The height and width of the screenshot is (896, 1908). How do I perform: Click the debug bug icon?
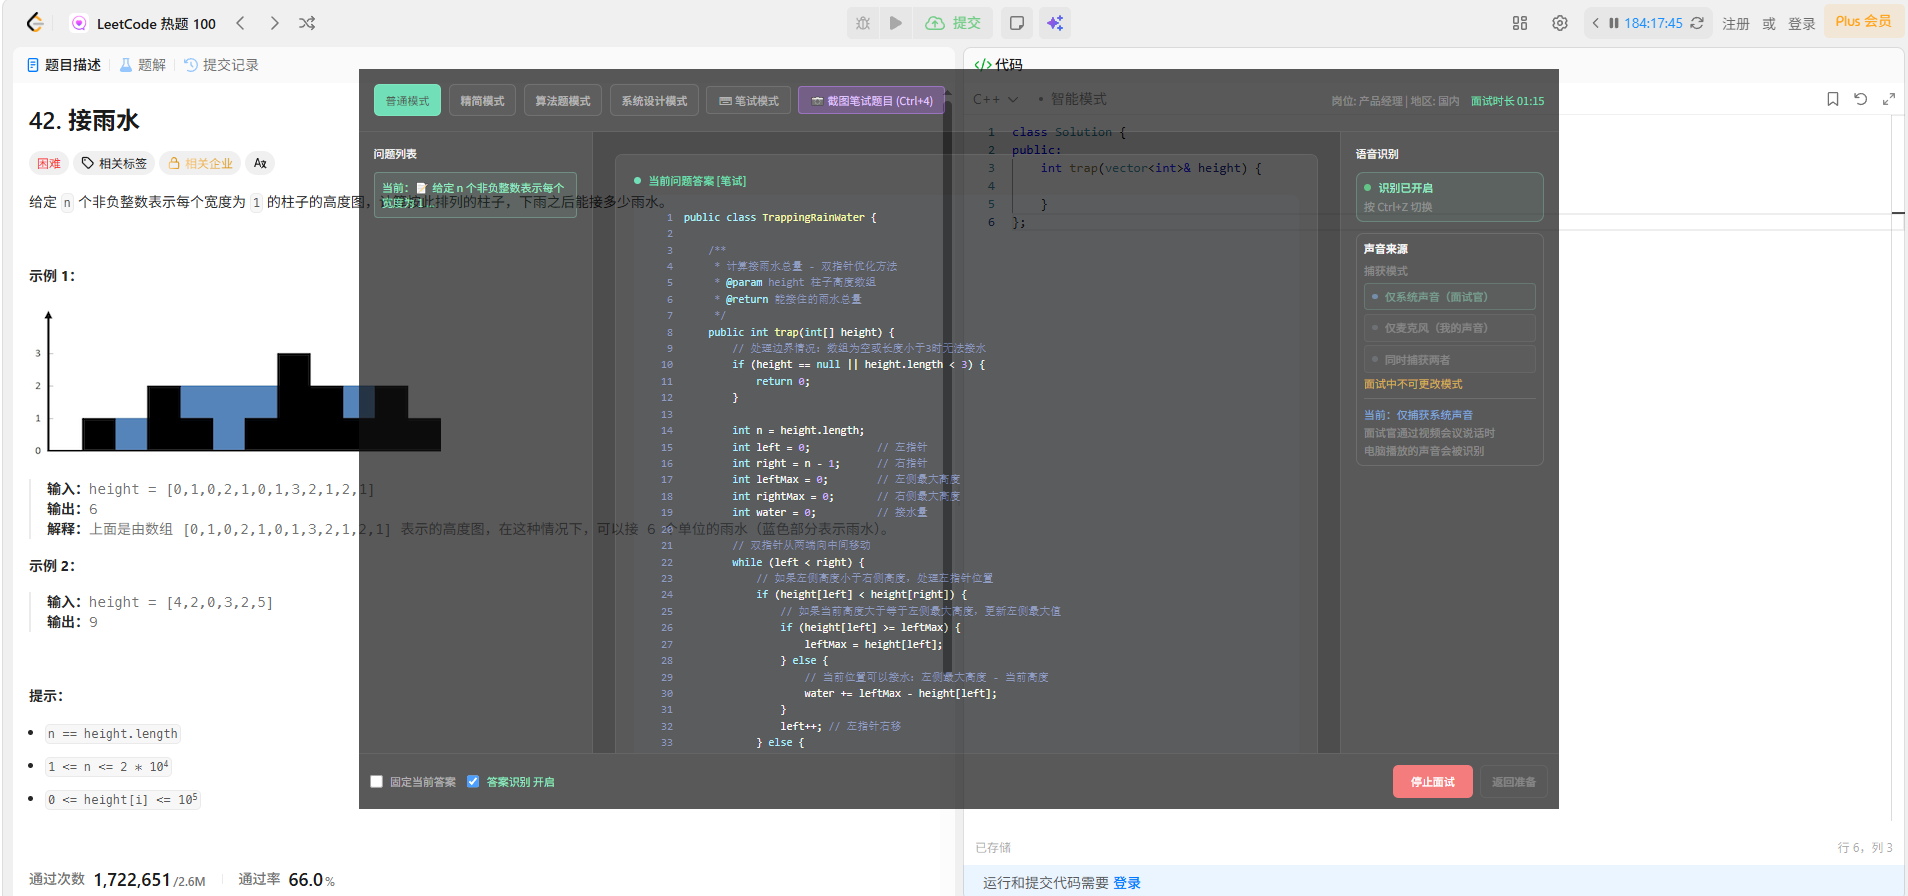pyautogui.click(x=863, y=23)
